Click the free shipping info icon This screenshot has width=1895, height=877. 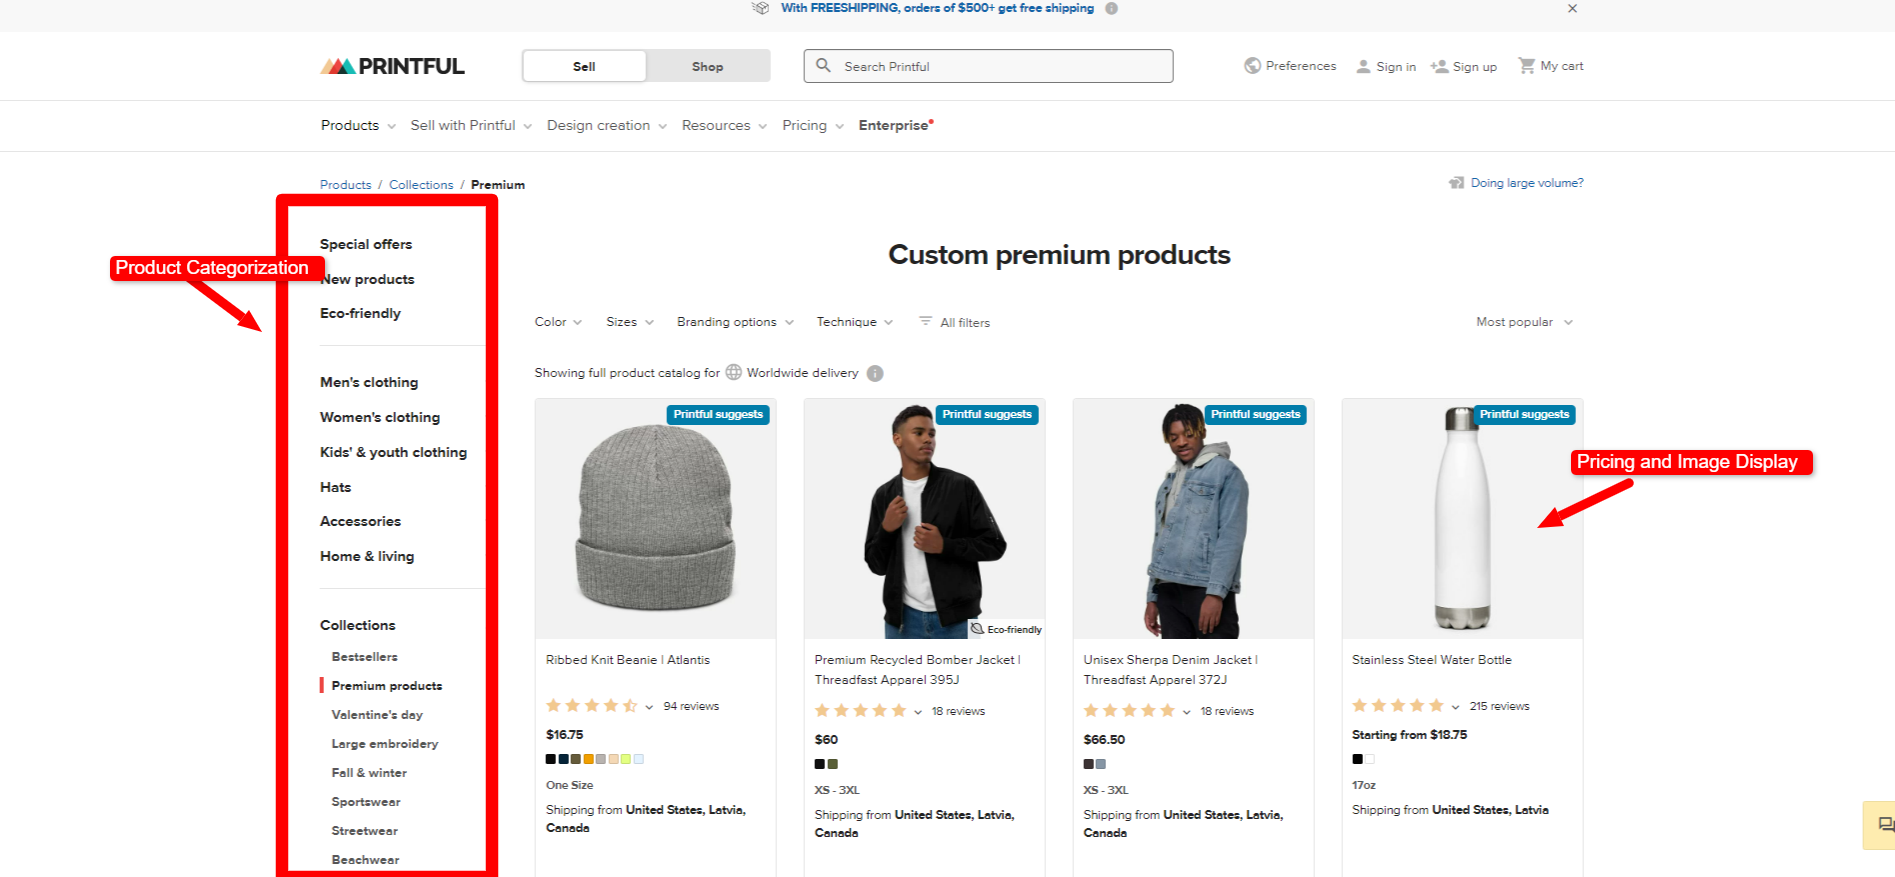(x=1111, y=8)
